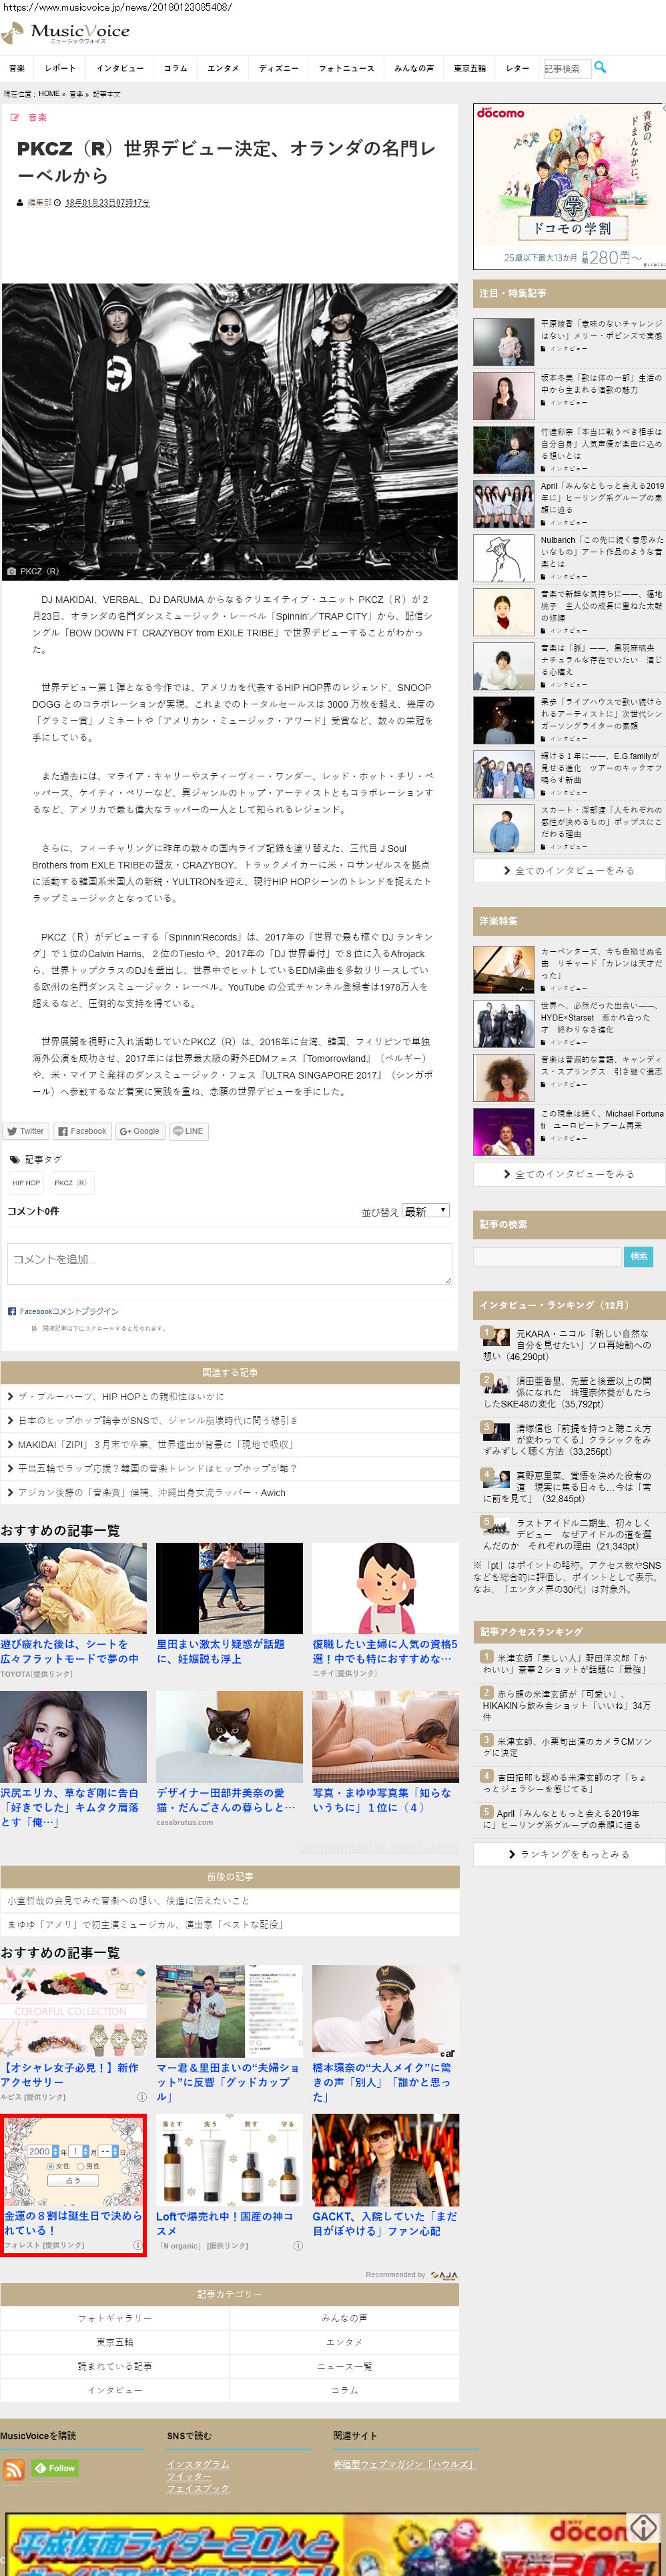Expand ランキングをもっとみる link

coord(569,1854)
